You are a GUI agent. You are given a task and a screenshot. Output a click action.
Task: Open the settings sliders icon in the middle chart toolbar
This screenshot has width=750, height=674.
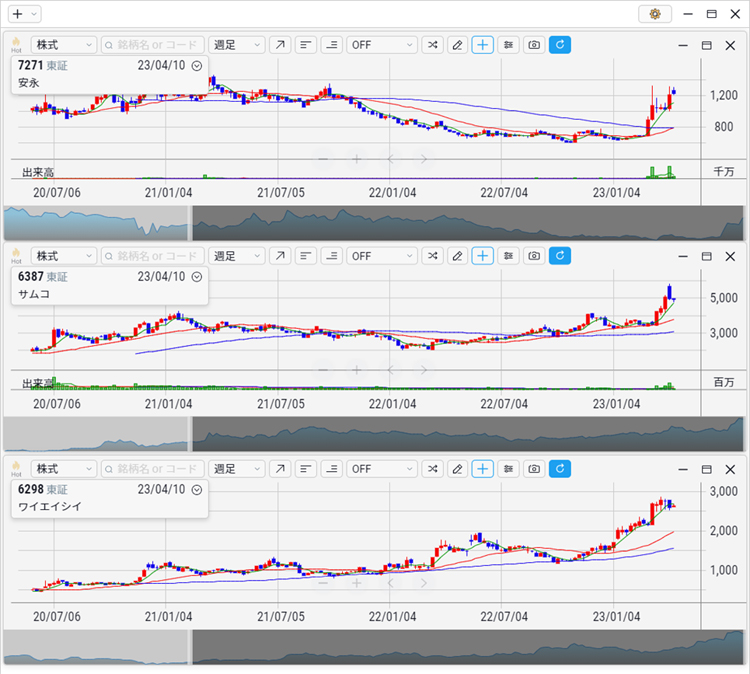(509, 256)
